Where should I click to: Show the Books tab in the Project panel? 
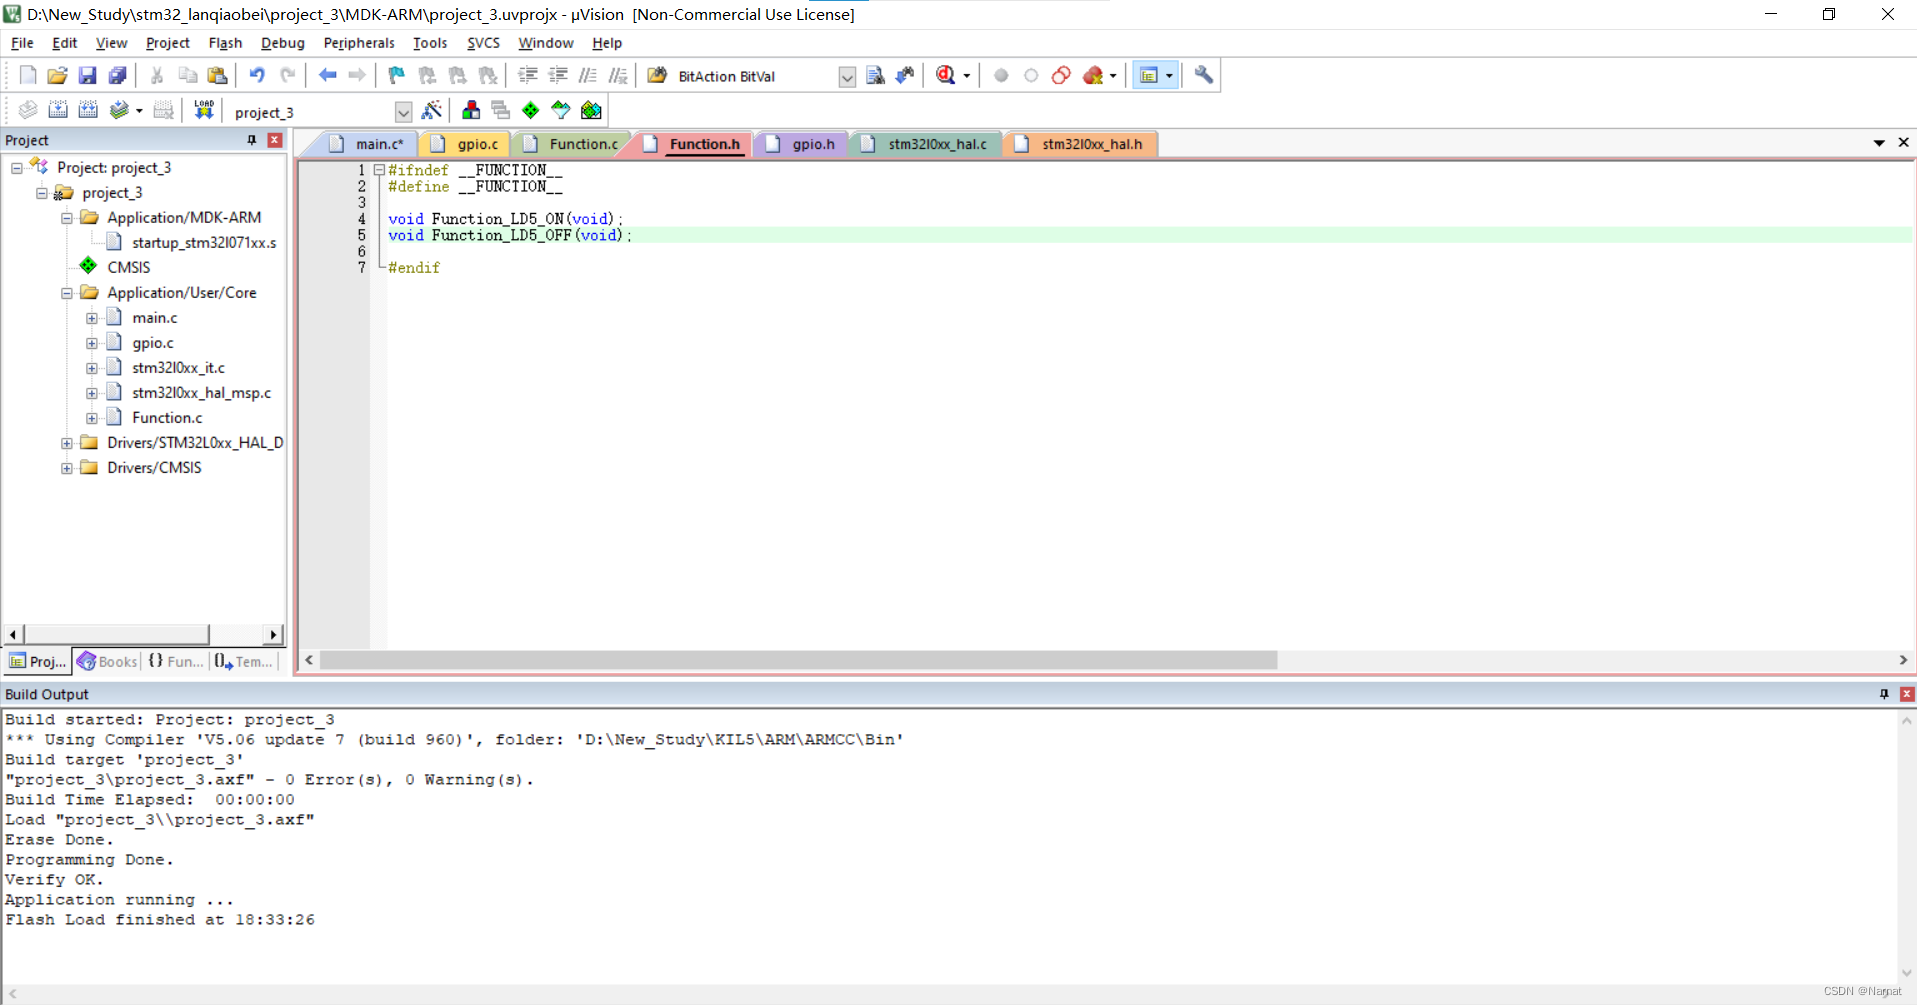tap(108, 661)
